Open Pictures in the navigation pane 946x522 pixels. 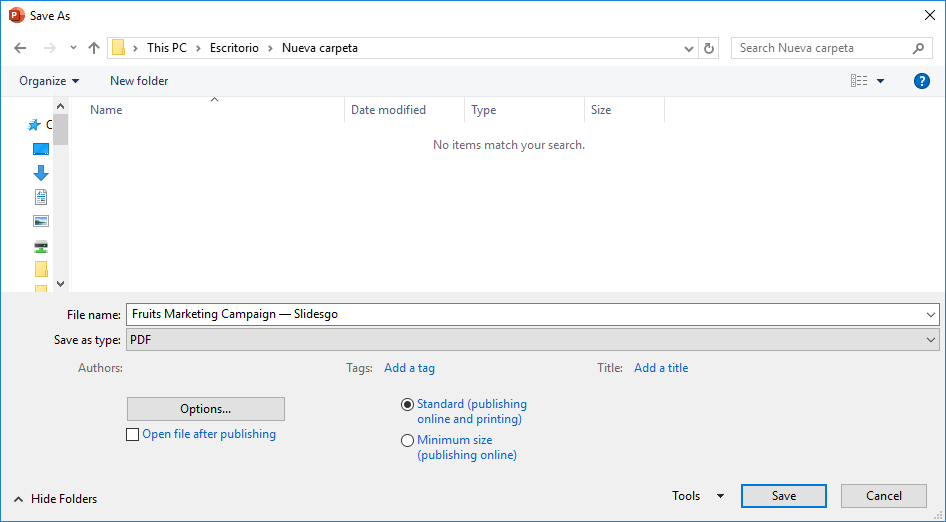point(41,221)
